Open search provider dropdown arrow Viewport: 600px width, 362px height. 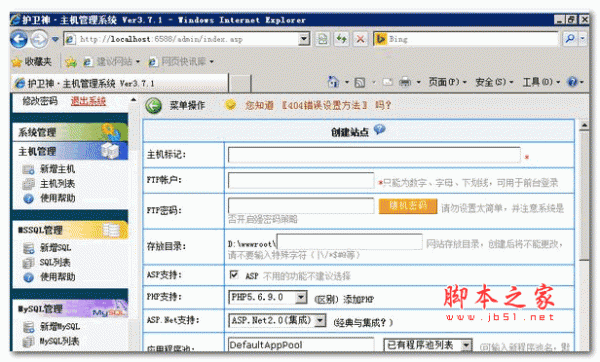pos(582,39)
